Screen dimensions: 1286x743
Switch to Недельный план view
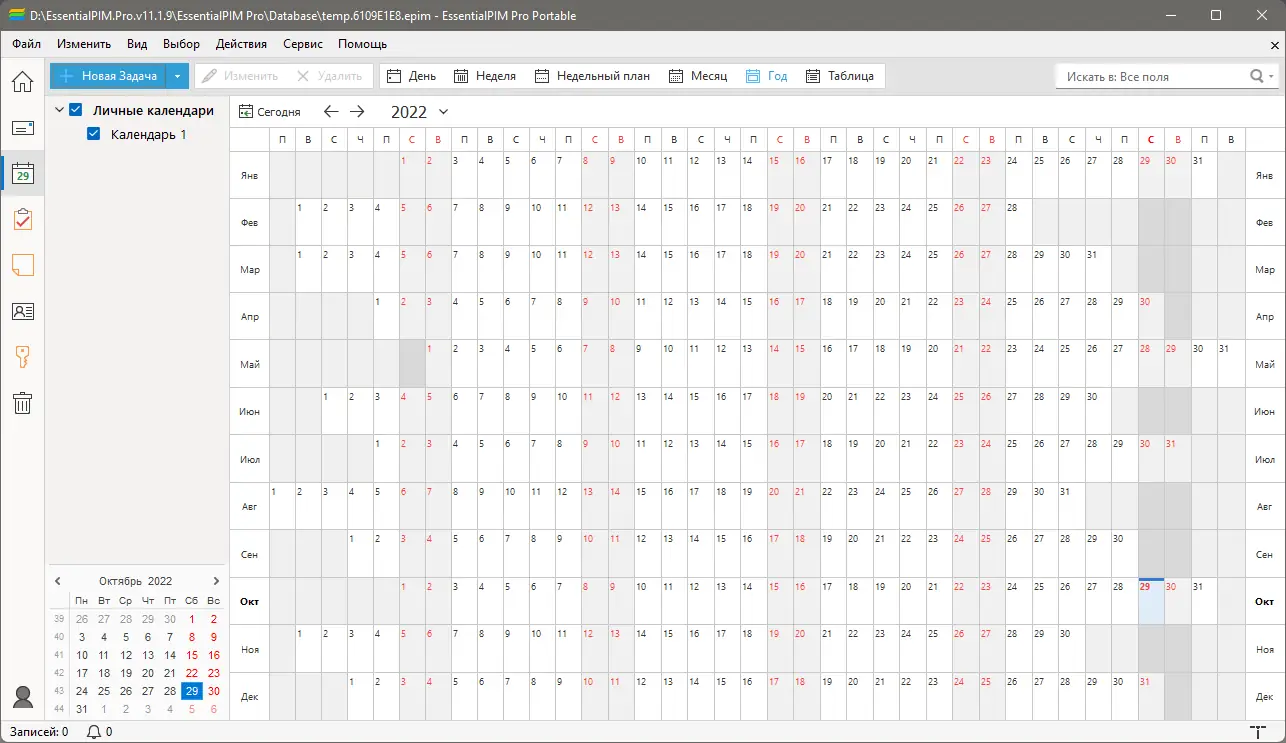(592, 76)
